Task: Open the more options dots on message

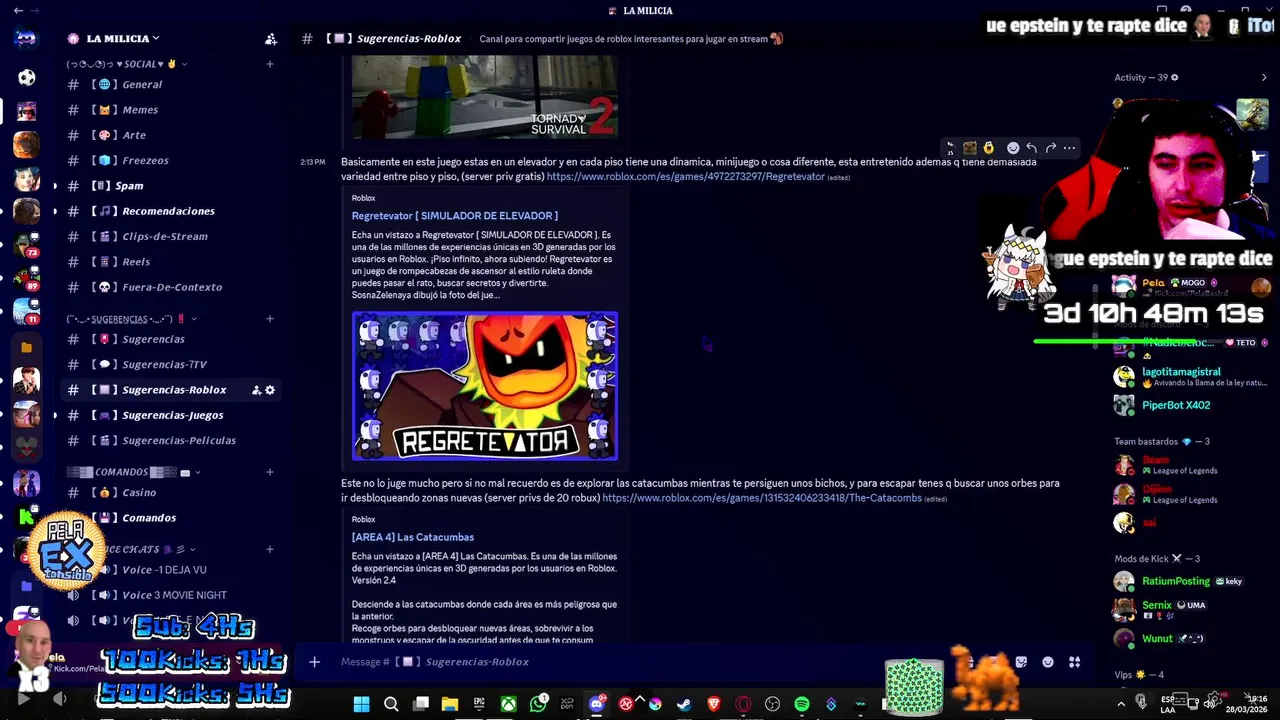Action: coord(1069,148)
